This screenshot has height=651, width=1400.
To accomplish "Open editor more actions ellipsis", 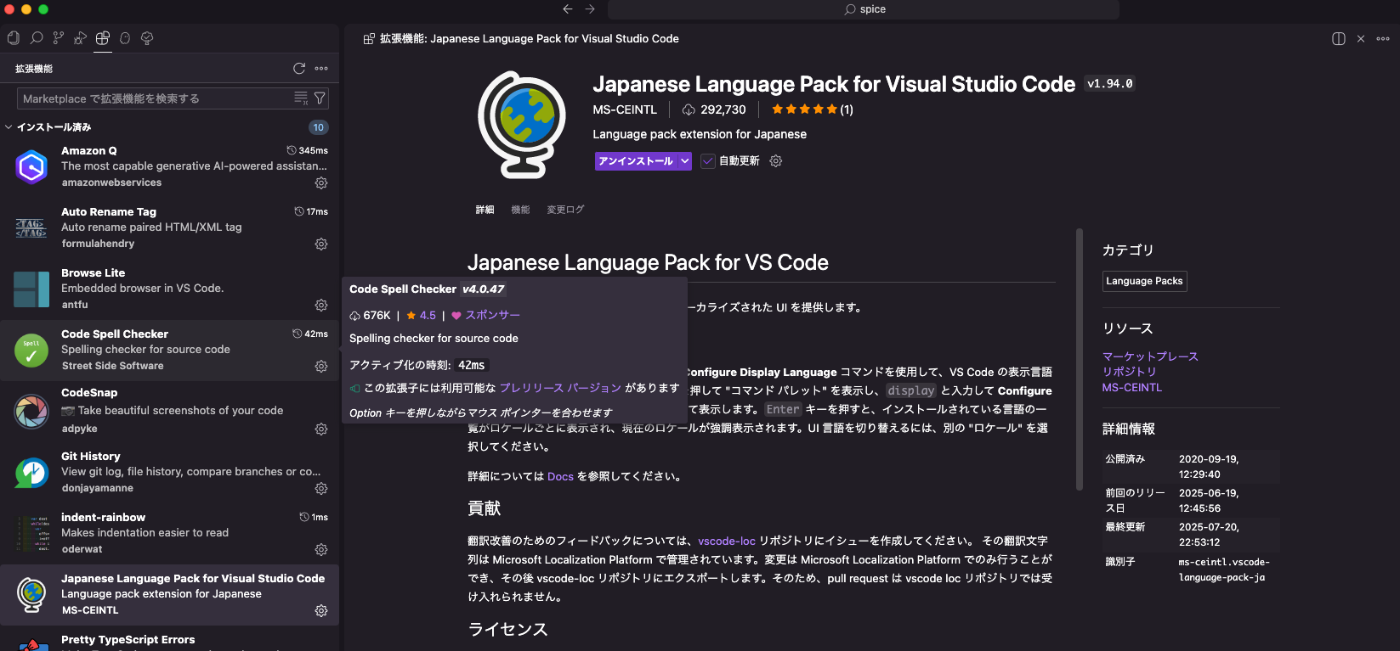I will (1383, 39).
